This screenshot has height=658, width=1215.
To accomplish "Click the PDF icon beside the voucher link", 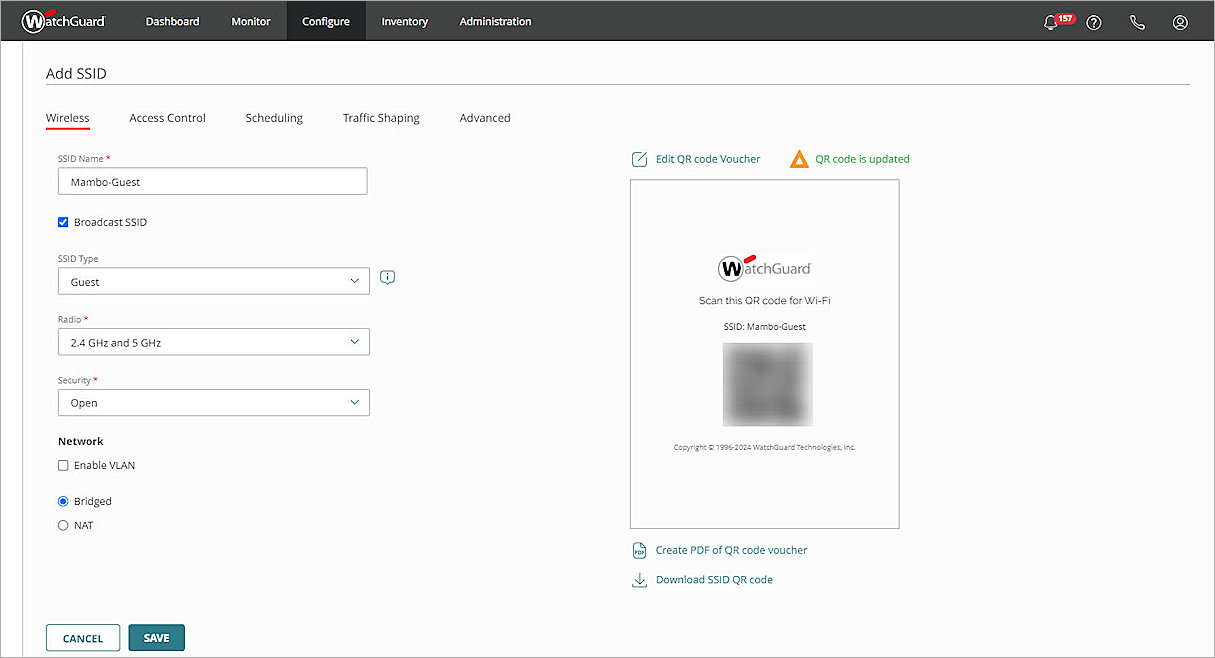I will coord(639,550).
